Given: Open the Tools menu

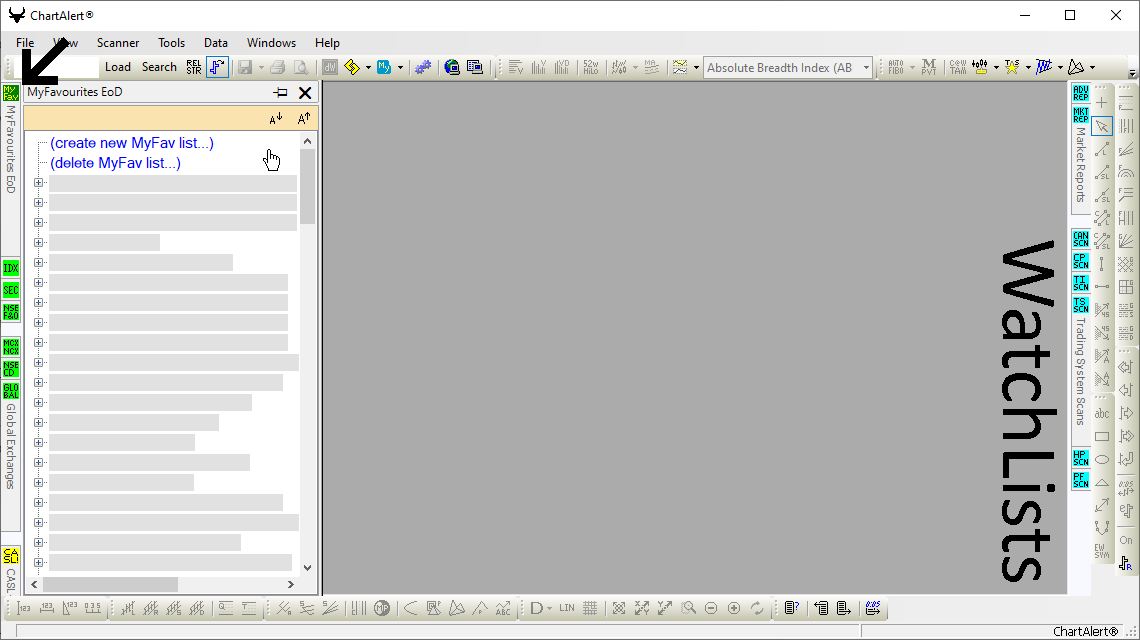Looking at the screenshot, I should click(172, 43).
